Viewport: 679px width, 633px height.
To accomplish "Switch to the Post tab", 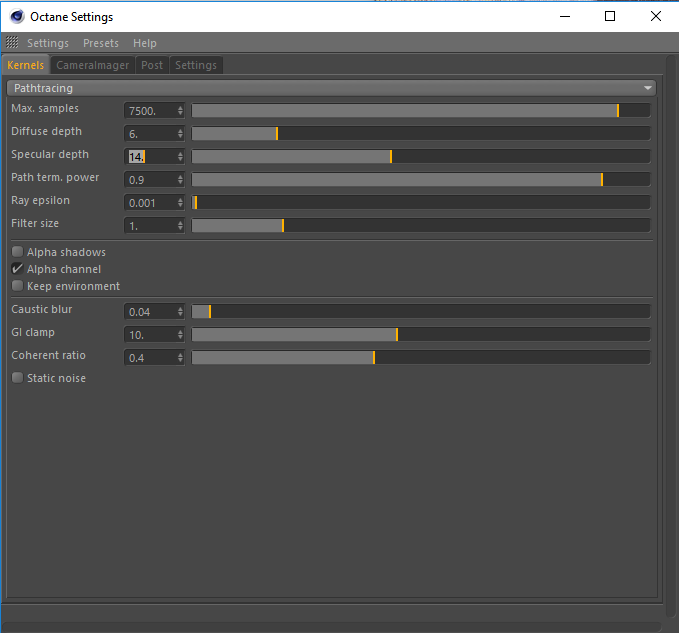I will click(x=152, y=65).
